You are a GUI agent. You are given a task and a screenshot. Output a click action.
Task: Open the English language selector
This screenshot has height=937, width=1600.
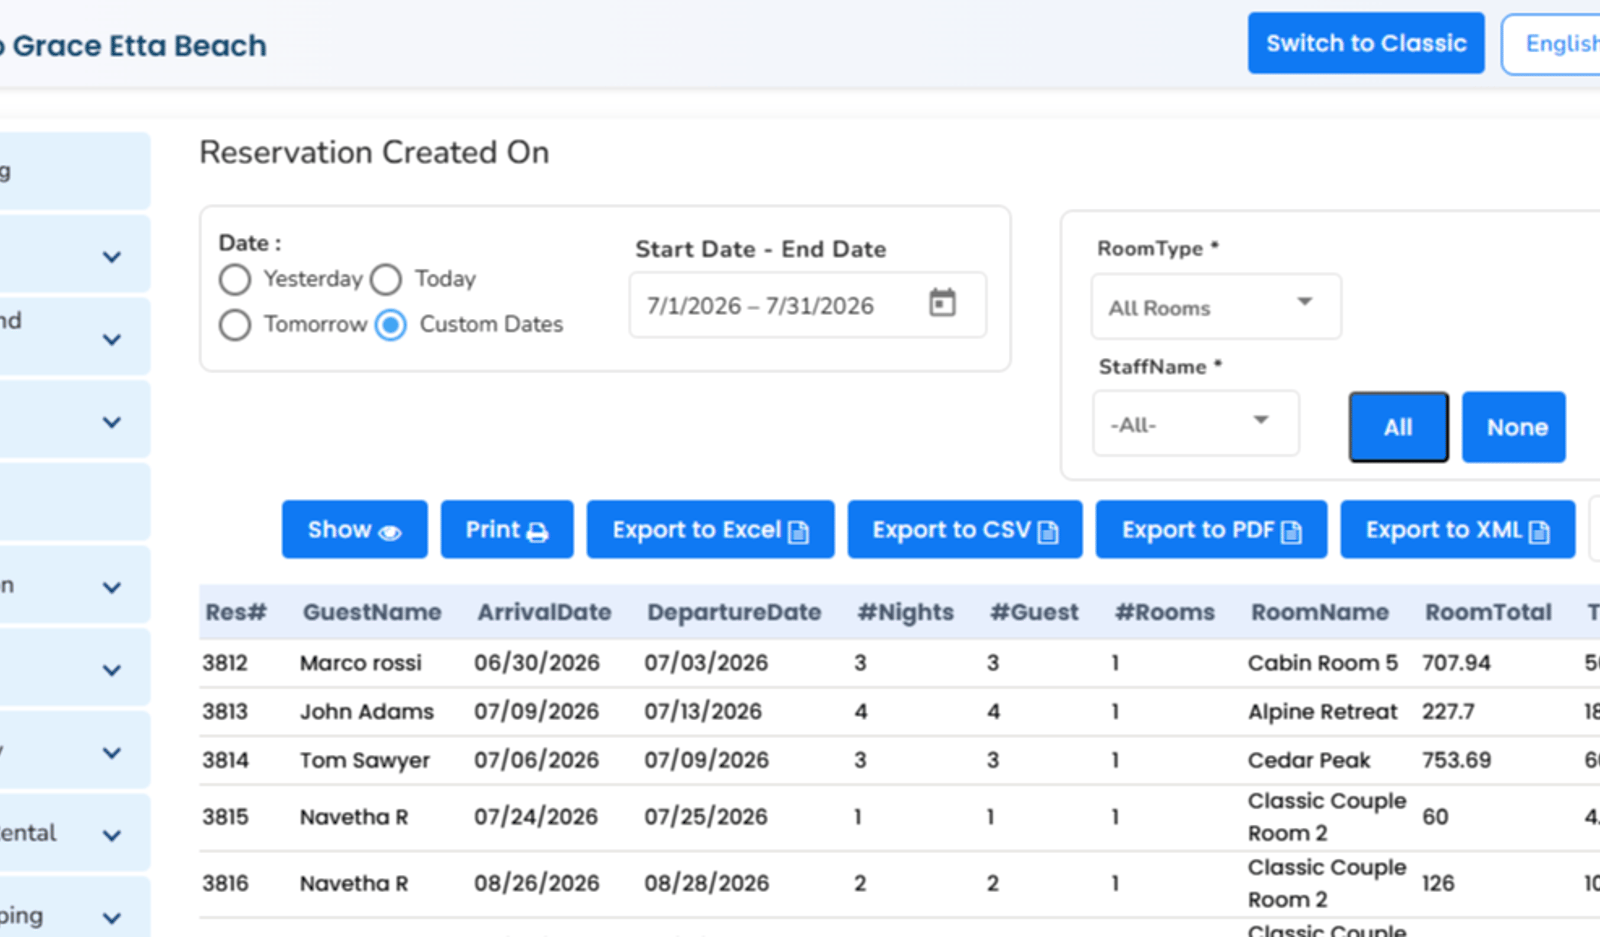click(1551, 44)
